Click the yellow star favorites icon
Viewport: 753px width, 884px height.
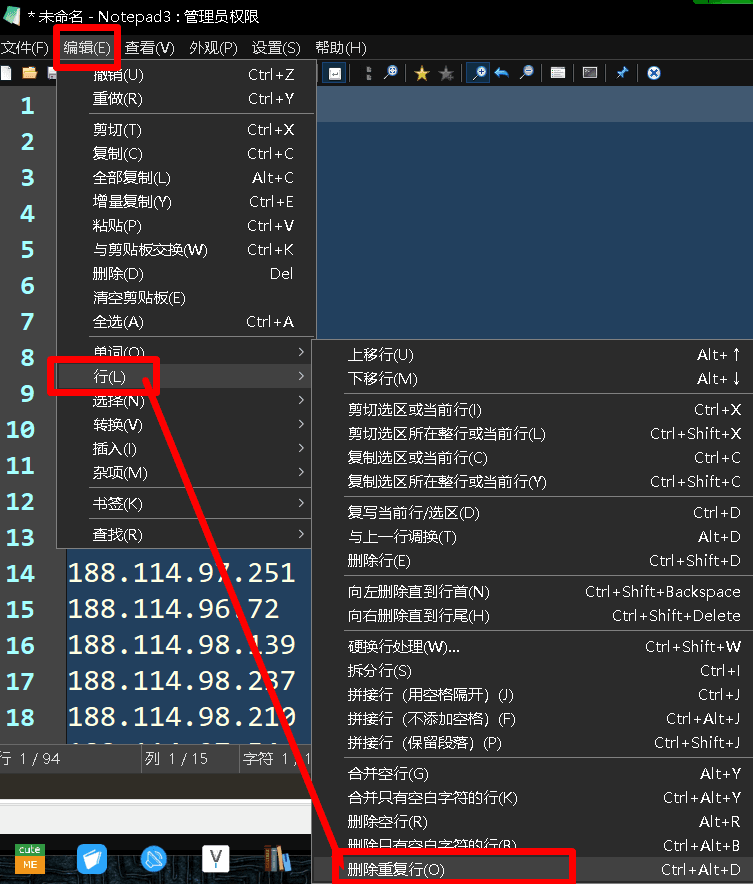point(422,73)
